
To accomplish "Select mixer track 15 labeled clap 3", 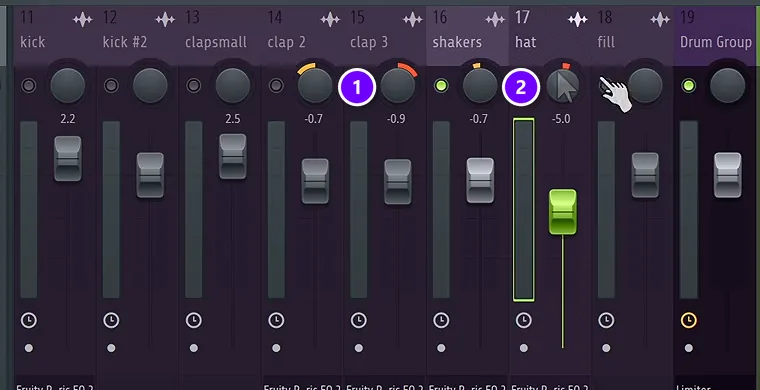I will pos(369,42).
